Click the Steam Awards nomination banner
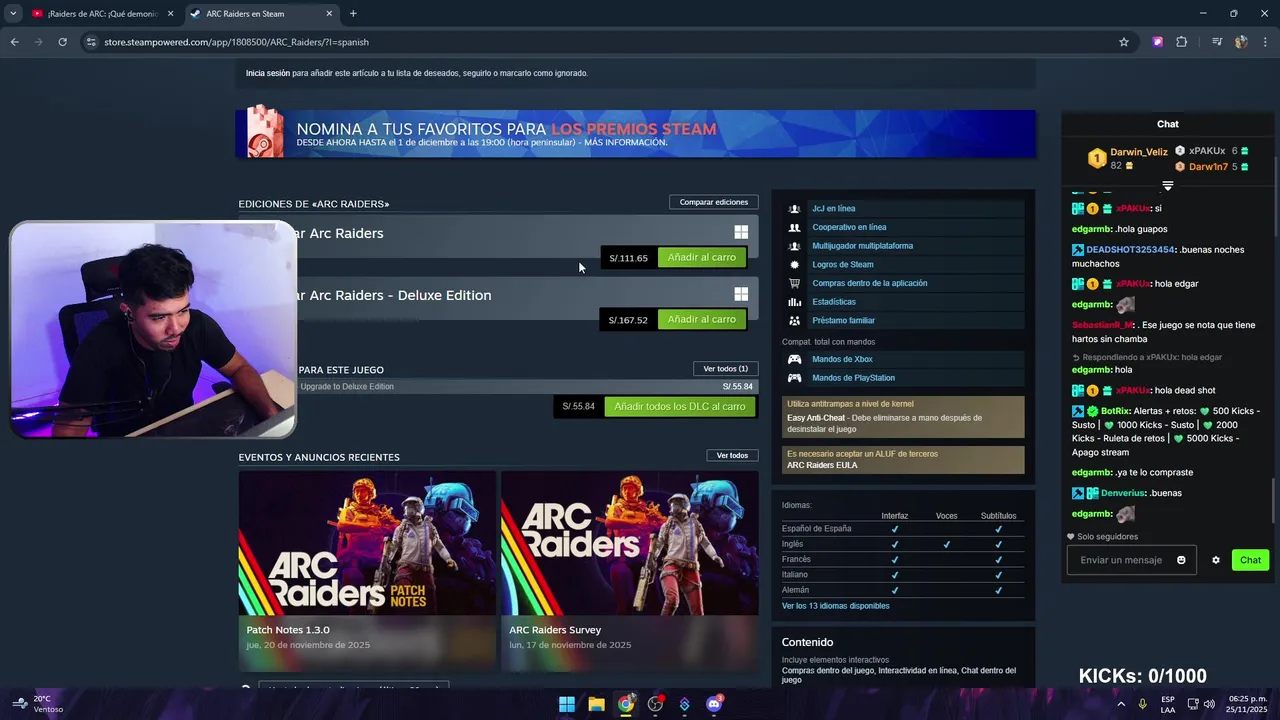The image size is (1280, 720). (x=636, y=133)
